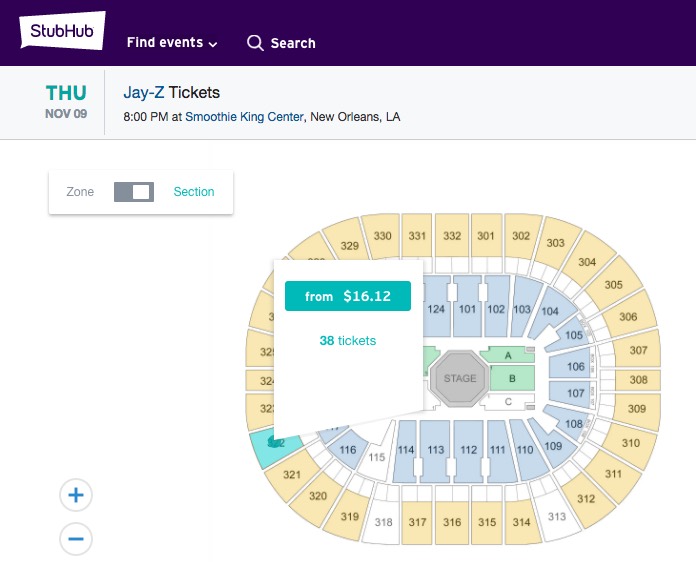Select section 112 on seat map

pyautogui.click(x=468, y=450)
